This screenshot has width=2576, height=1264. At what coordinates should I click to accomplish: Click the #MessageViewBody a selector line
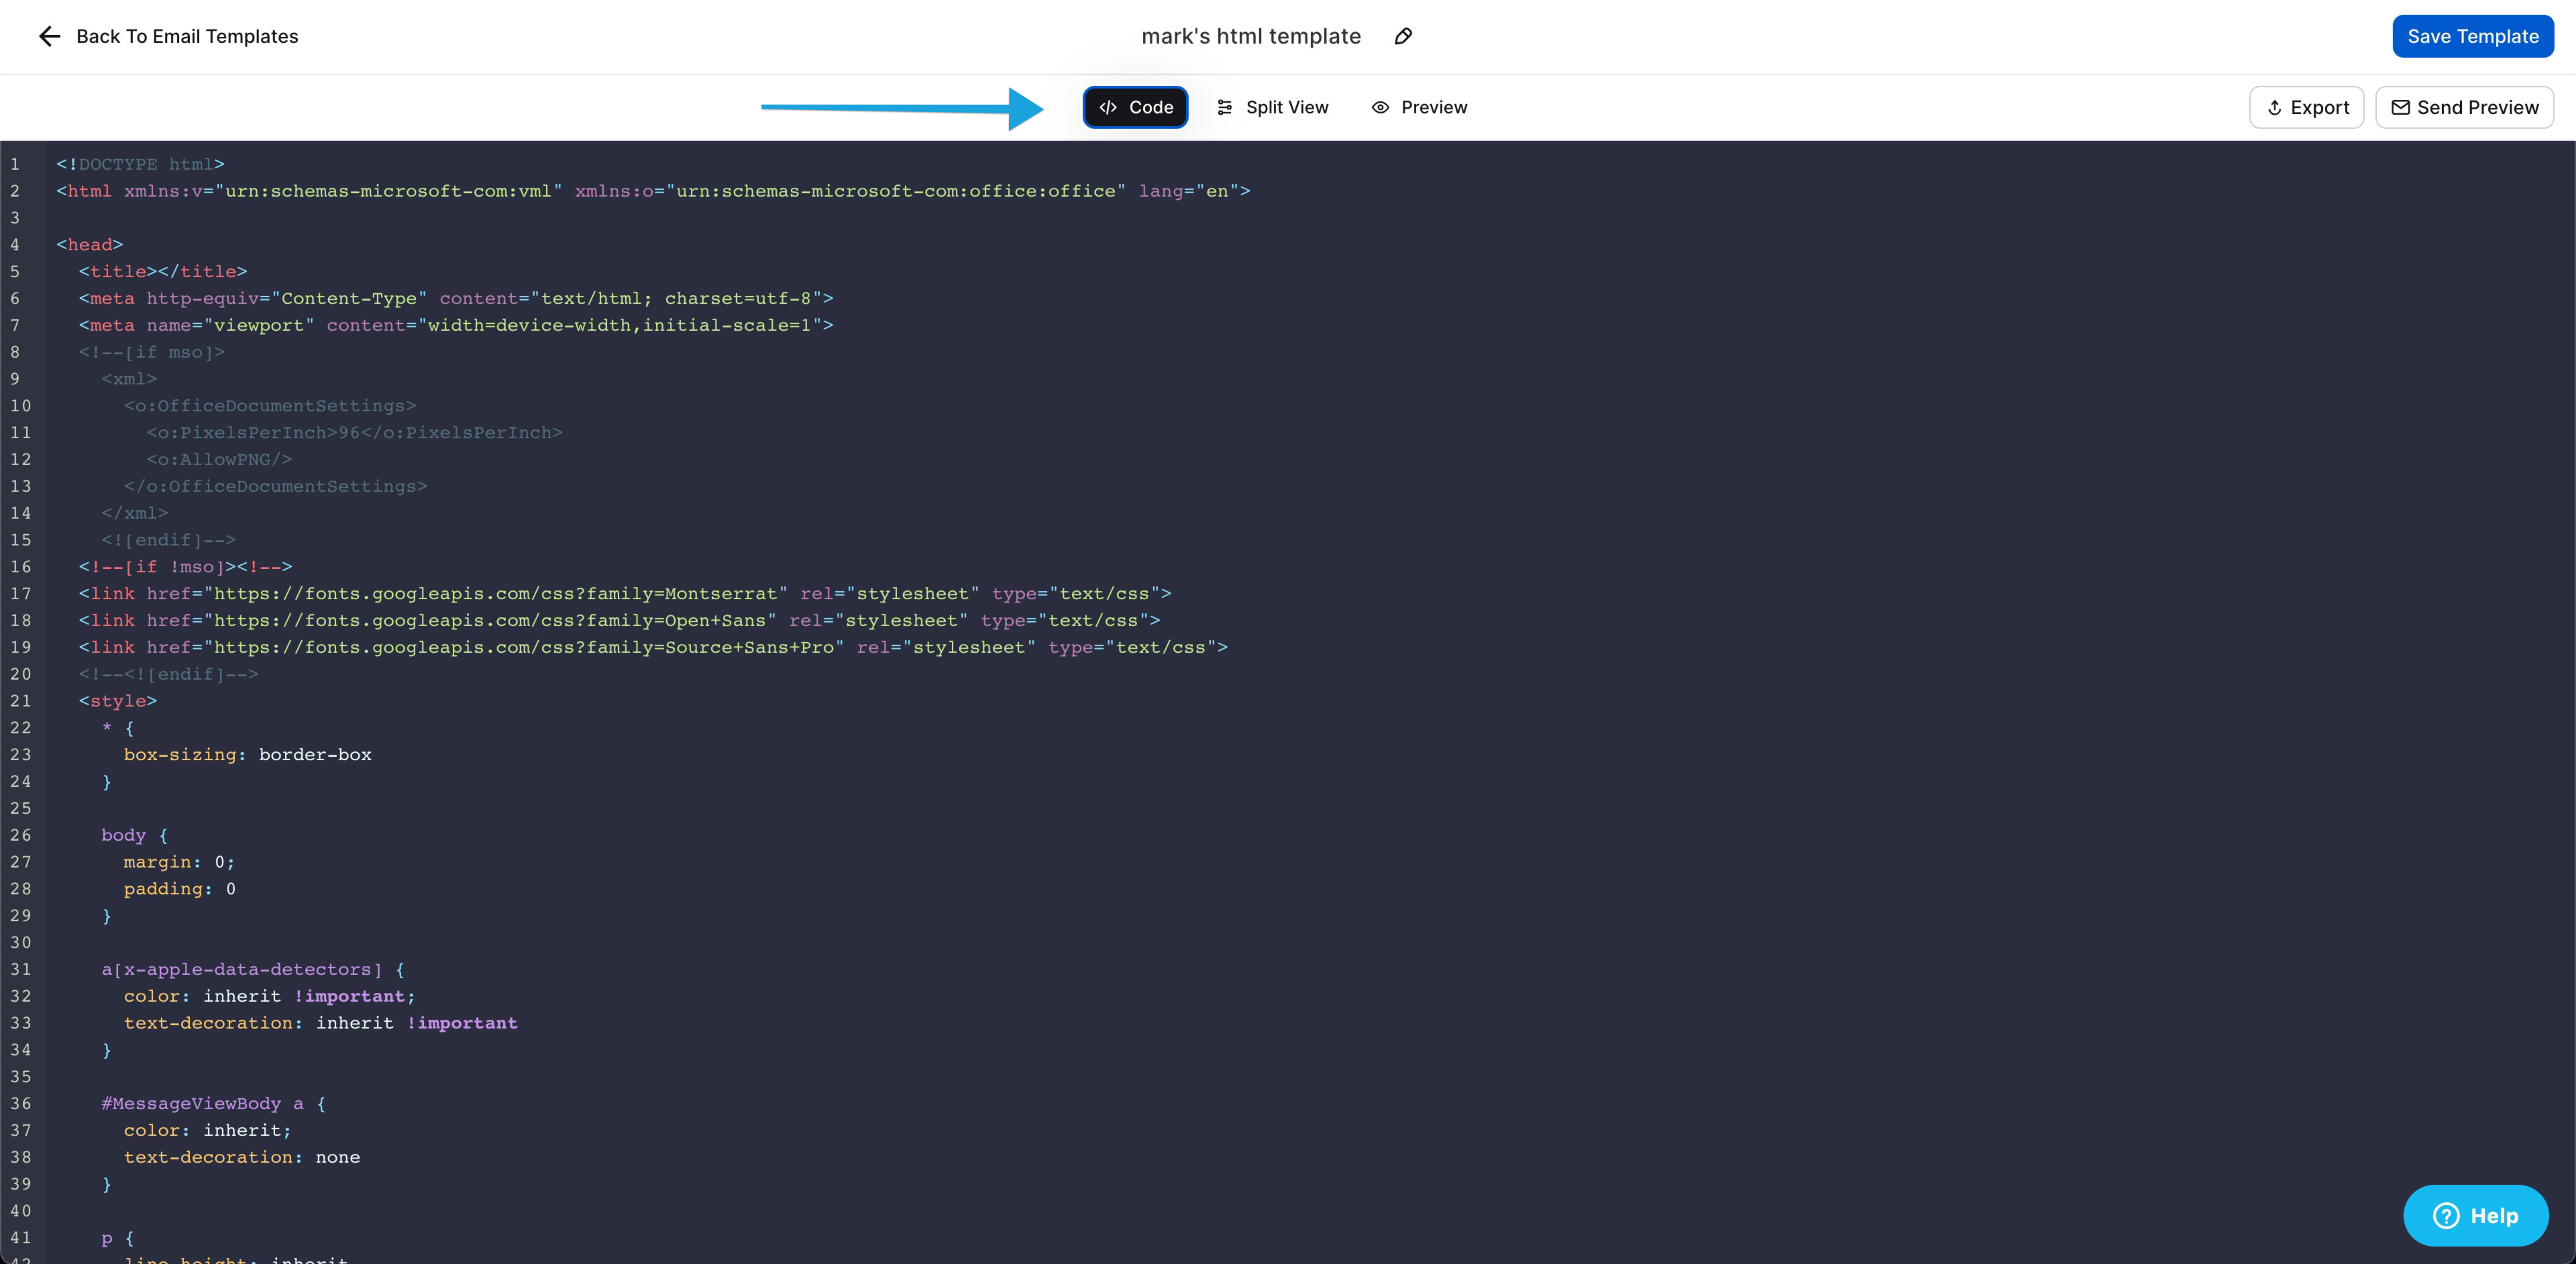[x=214, y=1103]
